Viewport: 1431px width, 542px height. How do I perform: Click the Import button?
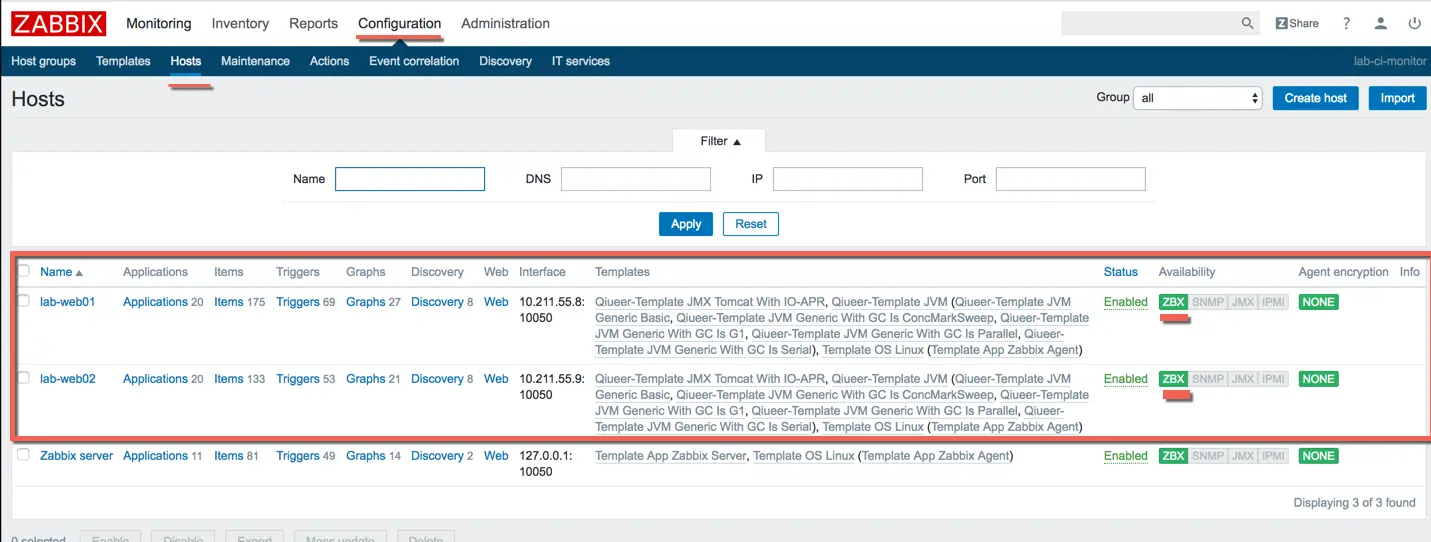1397,98
